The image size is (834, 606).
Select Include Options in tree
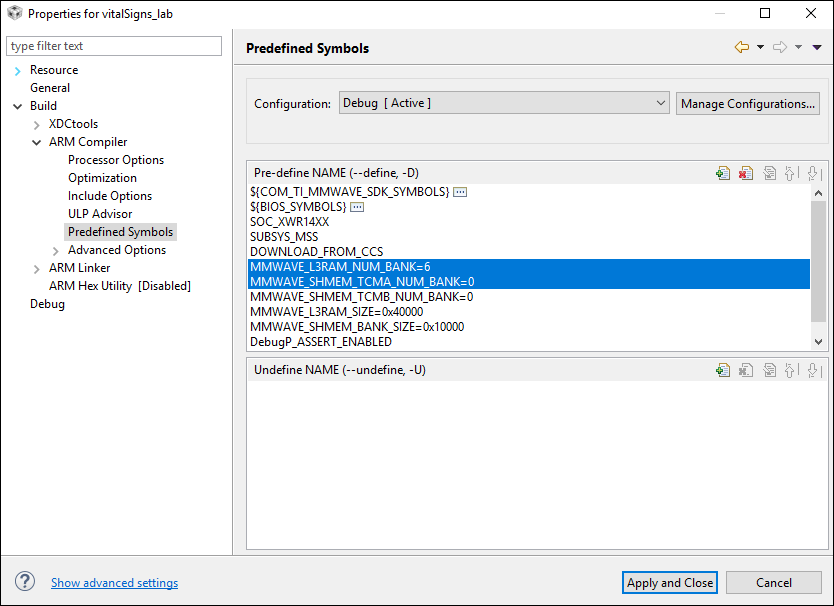(110, 196)
